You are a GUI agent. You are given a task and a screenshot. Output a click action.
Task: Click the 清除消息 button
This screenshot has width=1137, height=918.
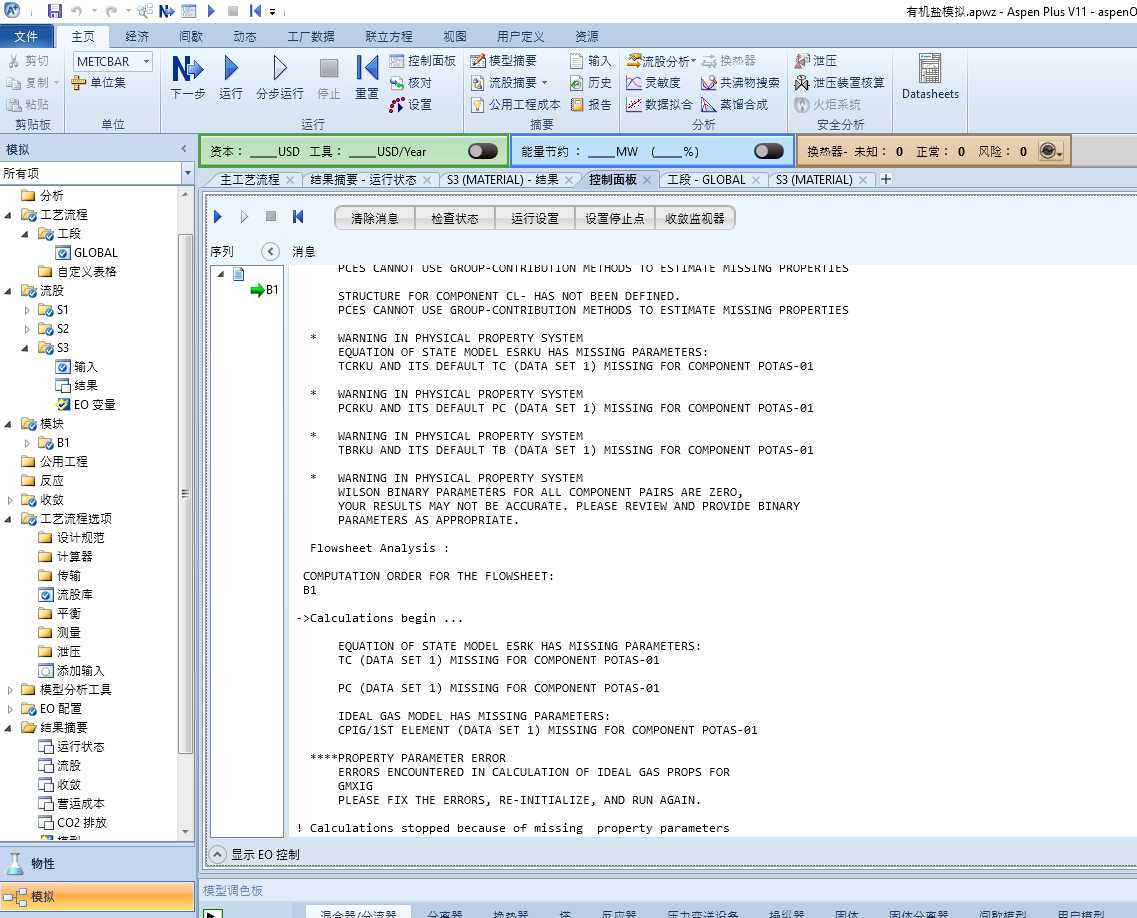pos(374,218)
